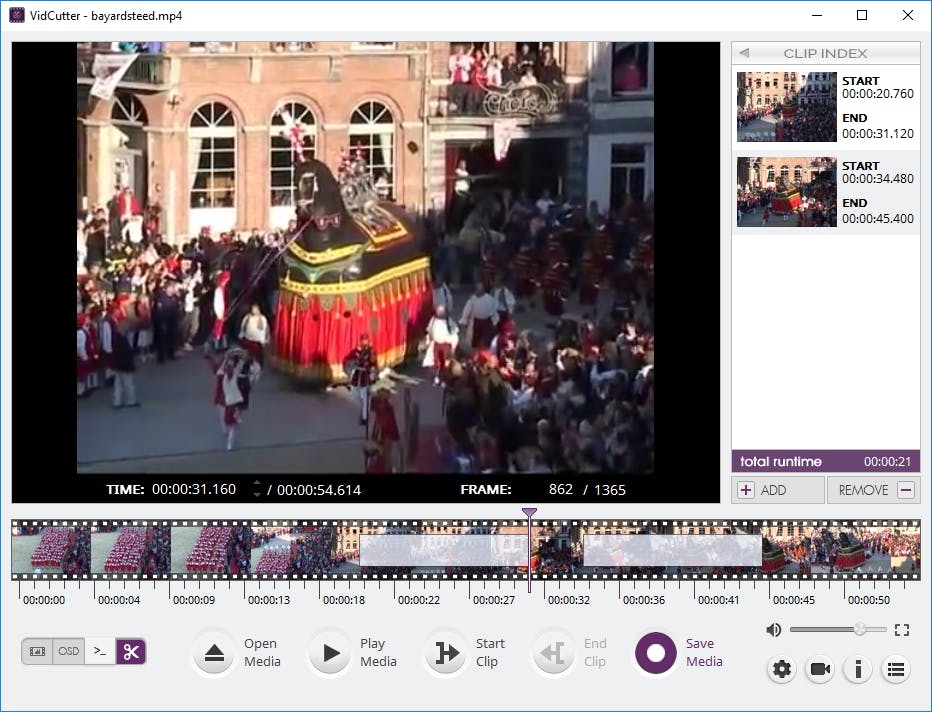This screenshot has width=932, height=712.
Task: Select the clip starting at 00:00:34.480
Action: coord(826,192)
